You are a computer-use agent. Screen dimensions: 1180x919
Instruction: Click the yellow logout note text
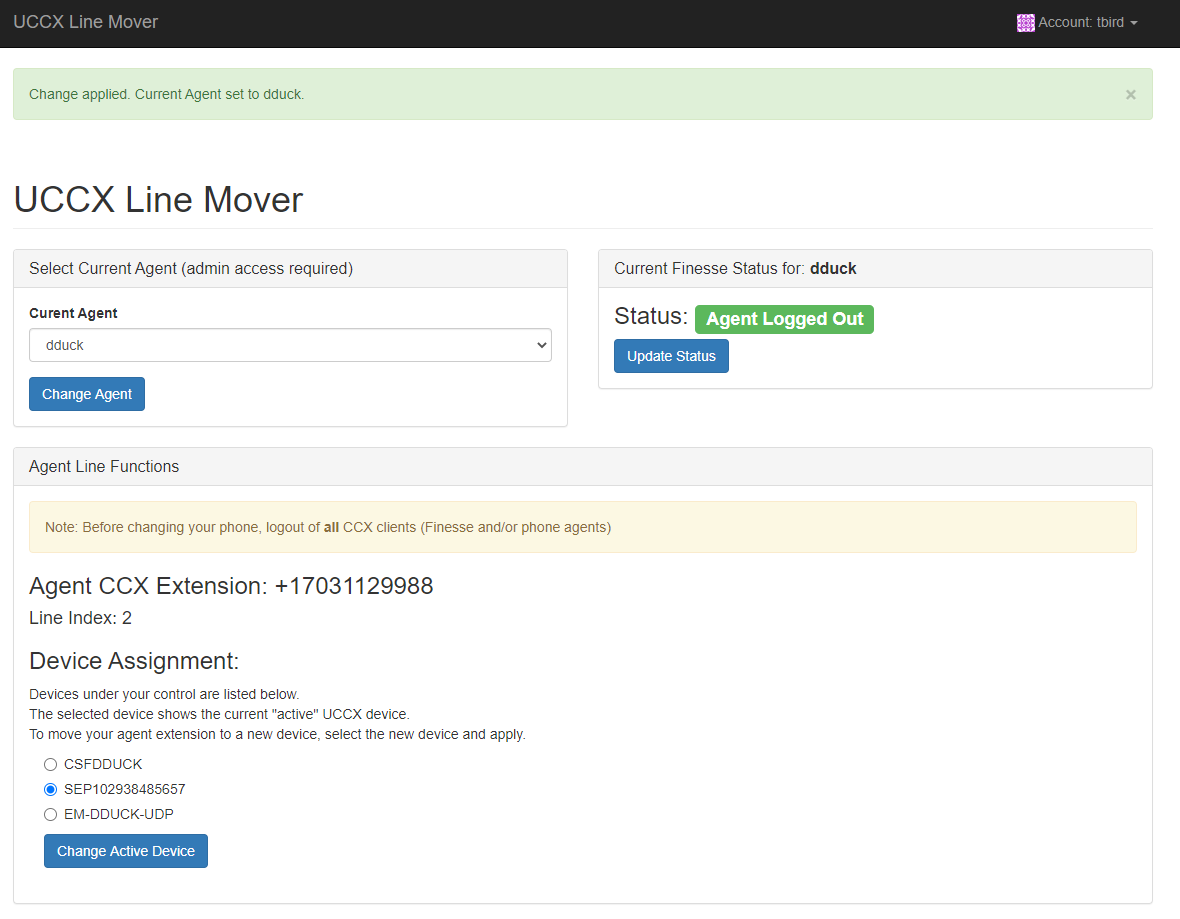point(328,528)
